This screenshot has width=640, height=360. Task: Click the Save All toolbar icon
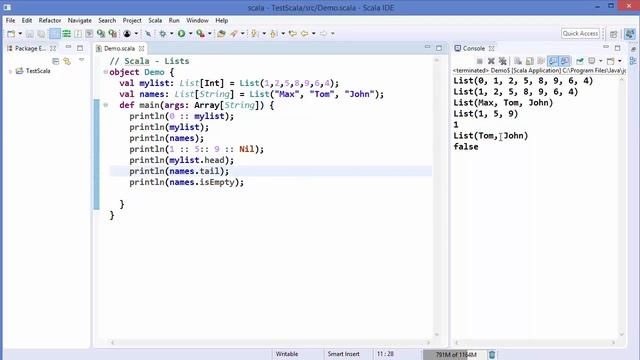(41, 33)
